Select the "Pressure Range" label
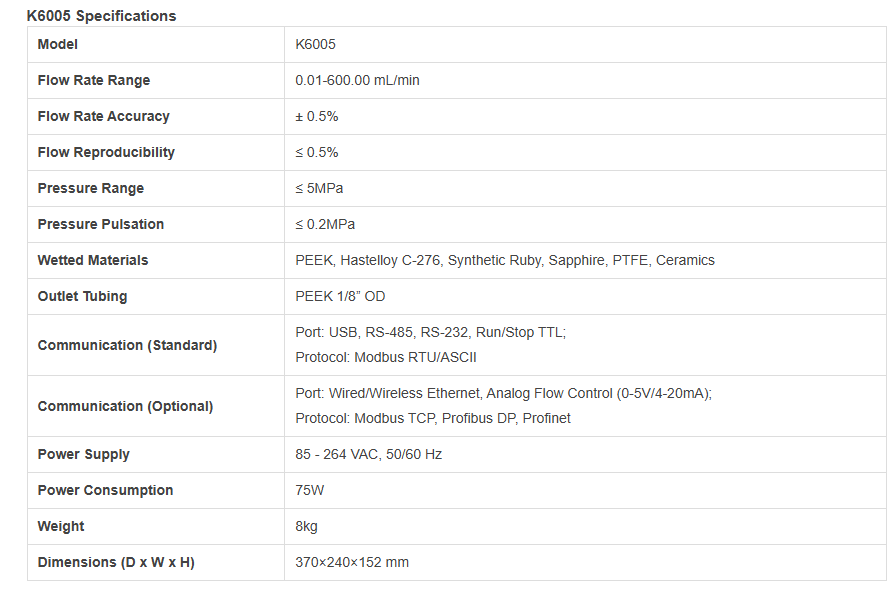The height and width of the screenshot is (595, 895). [x=90, y=188]
